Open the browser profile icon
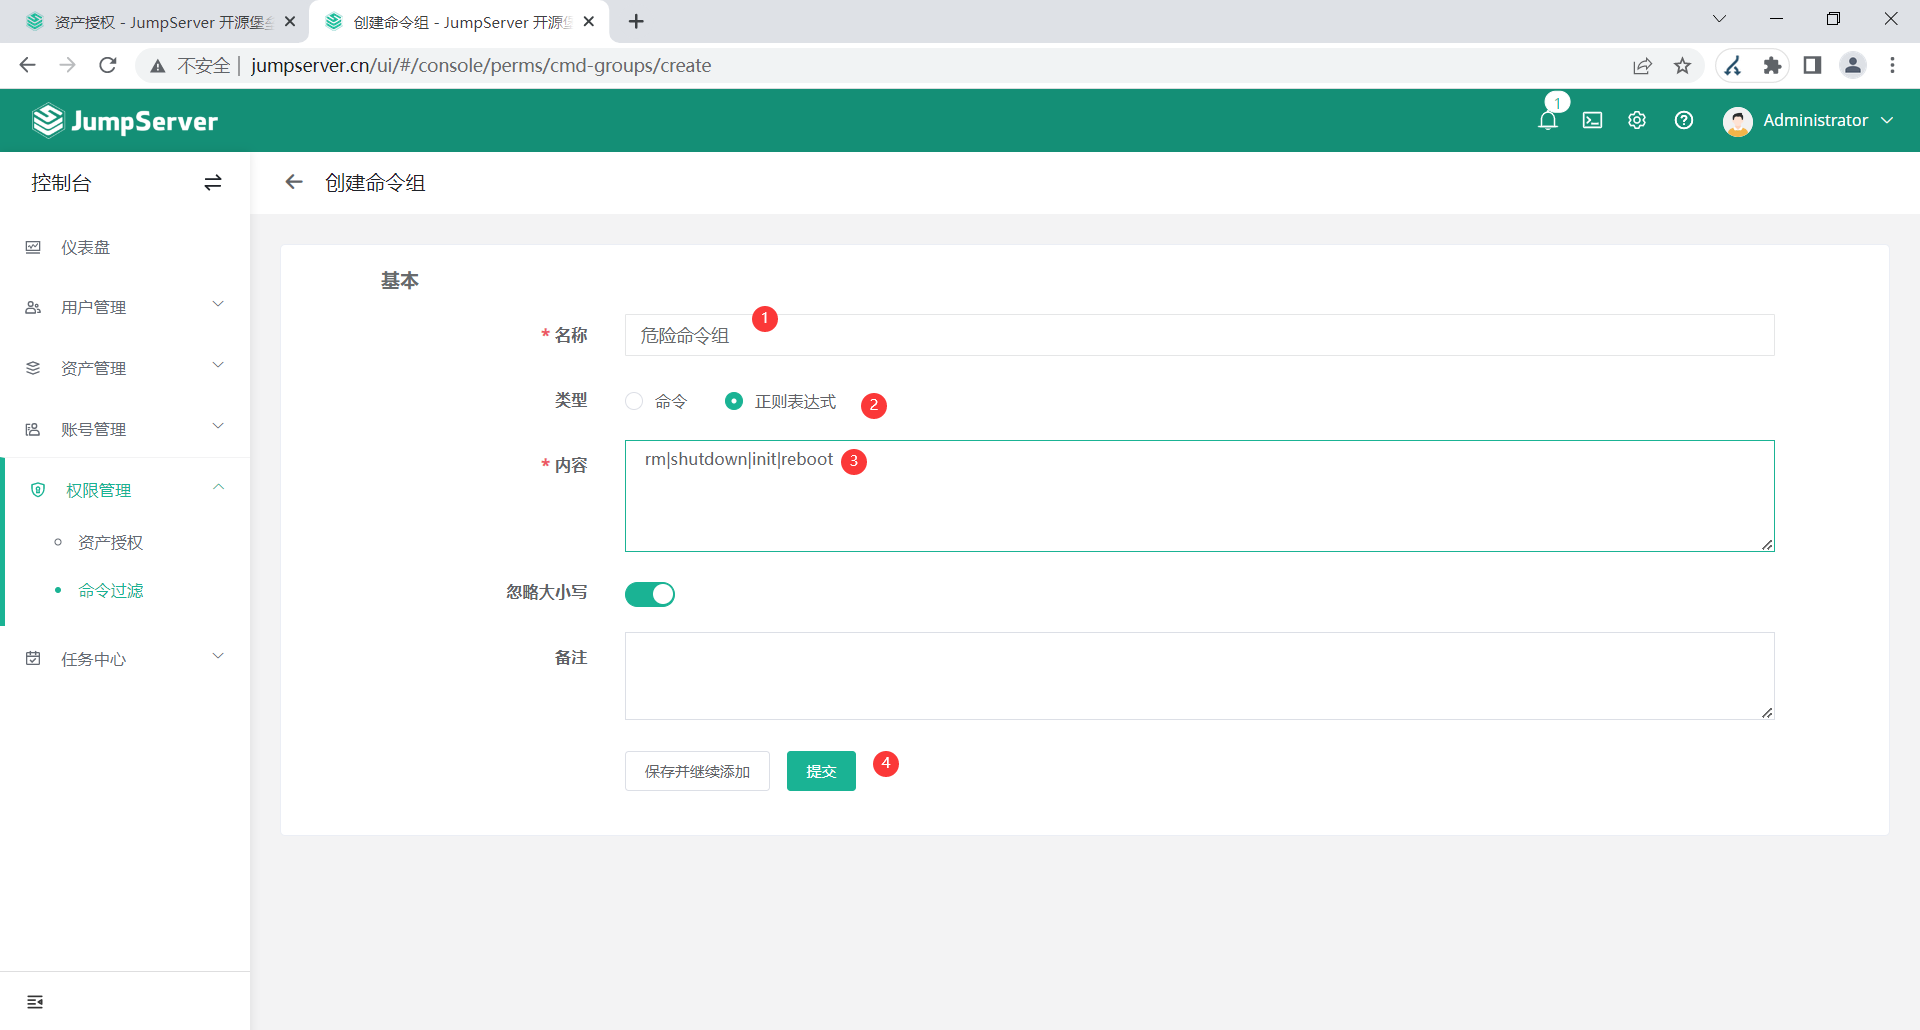This screenshot has width=1920, height=1030. click(x=1853, y=66)
